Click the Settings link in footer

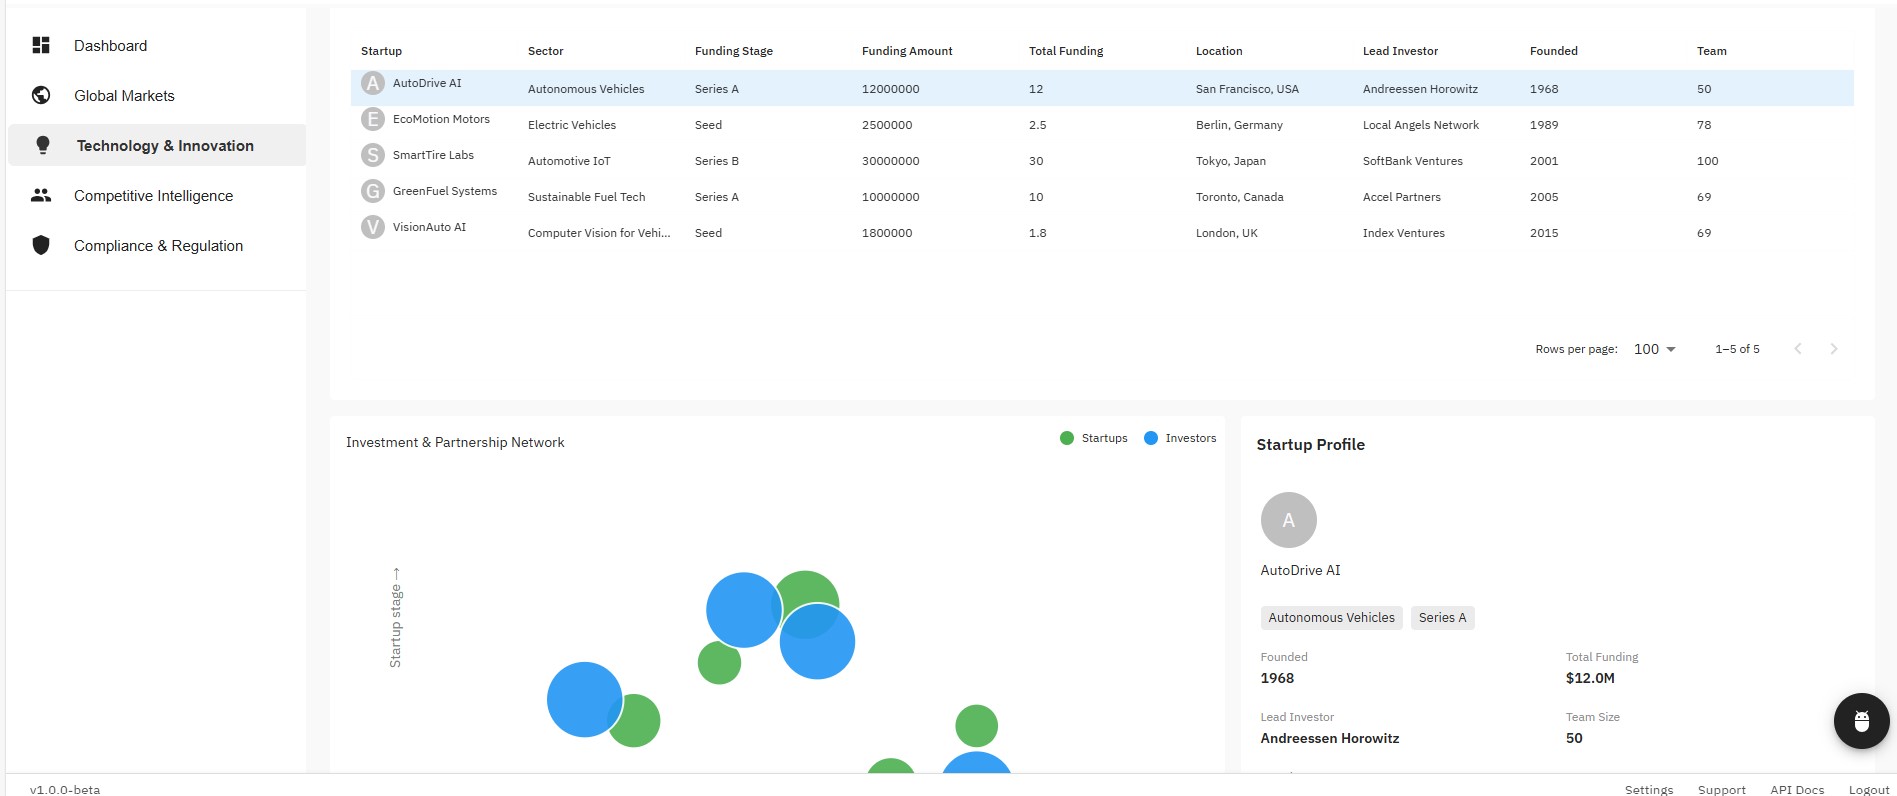click(x=1648, y=789)
